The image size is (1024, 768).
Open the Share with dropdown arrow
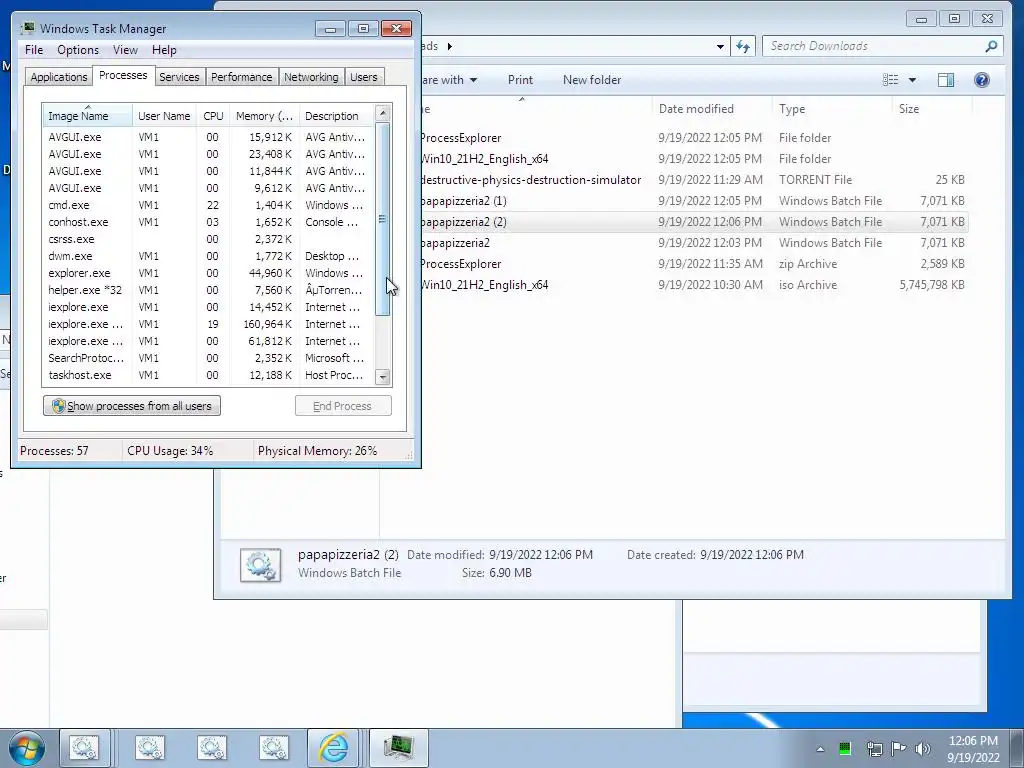(473, 80)
